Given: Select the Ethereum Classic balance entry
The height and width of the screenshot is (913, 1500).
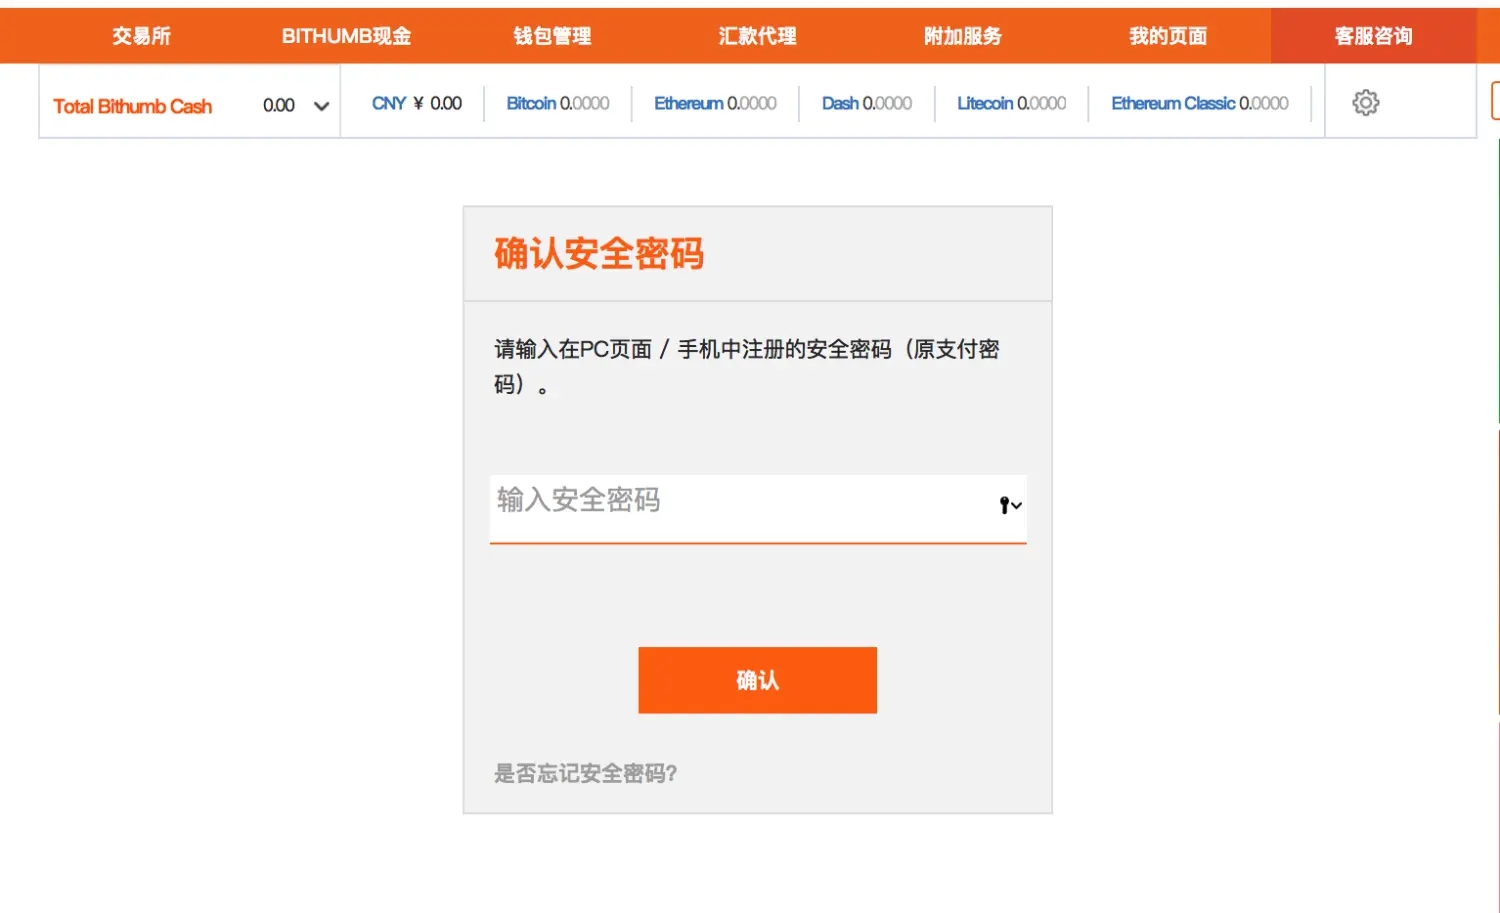Looking at the screenshot, I should tap(1200, 102).
